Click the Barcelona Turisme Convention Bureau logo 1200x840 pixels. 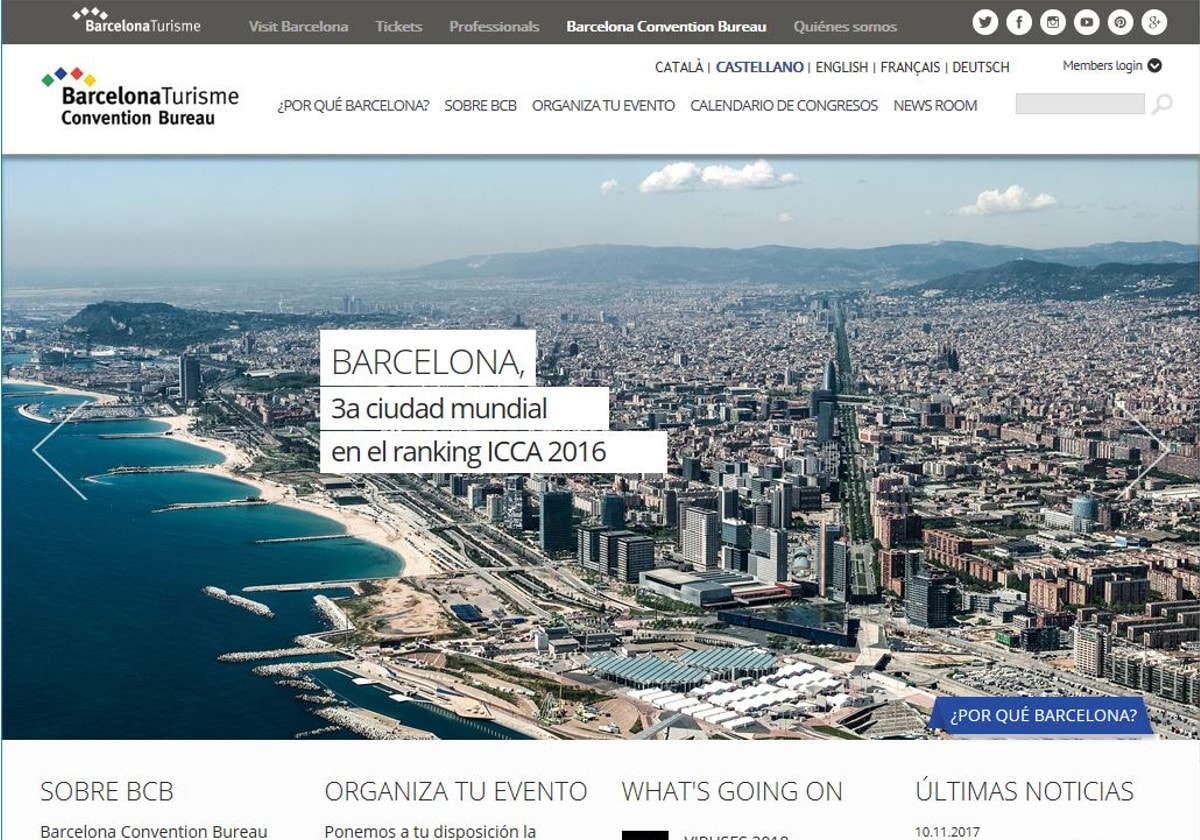140,97
